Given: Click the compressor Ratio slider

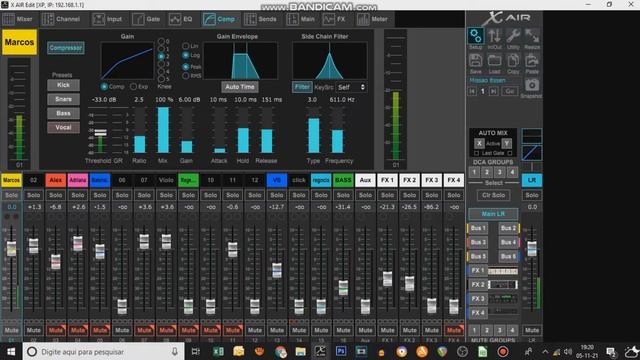Looking at the screenshot, I should (x=140, y=131).
